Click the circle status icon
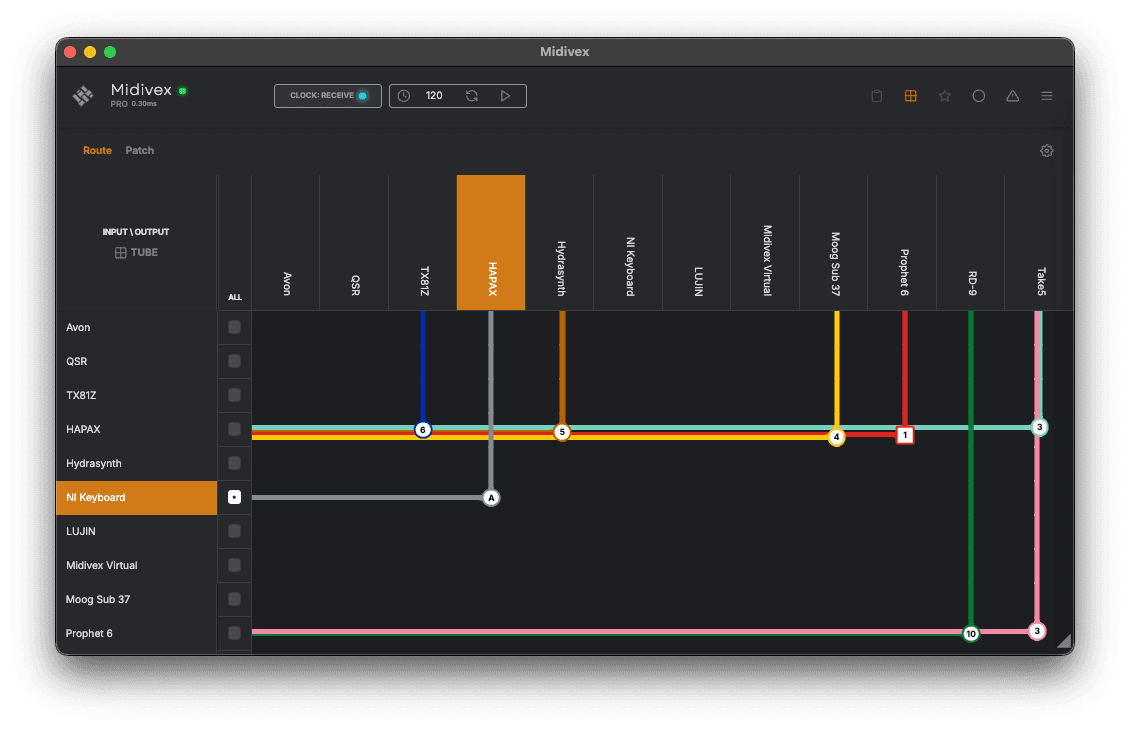 pos(979,95)
